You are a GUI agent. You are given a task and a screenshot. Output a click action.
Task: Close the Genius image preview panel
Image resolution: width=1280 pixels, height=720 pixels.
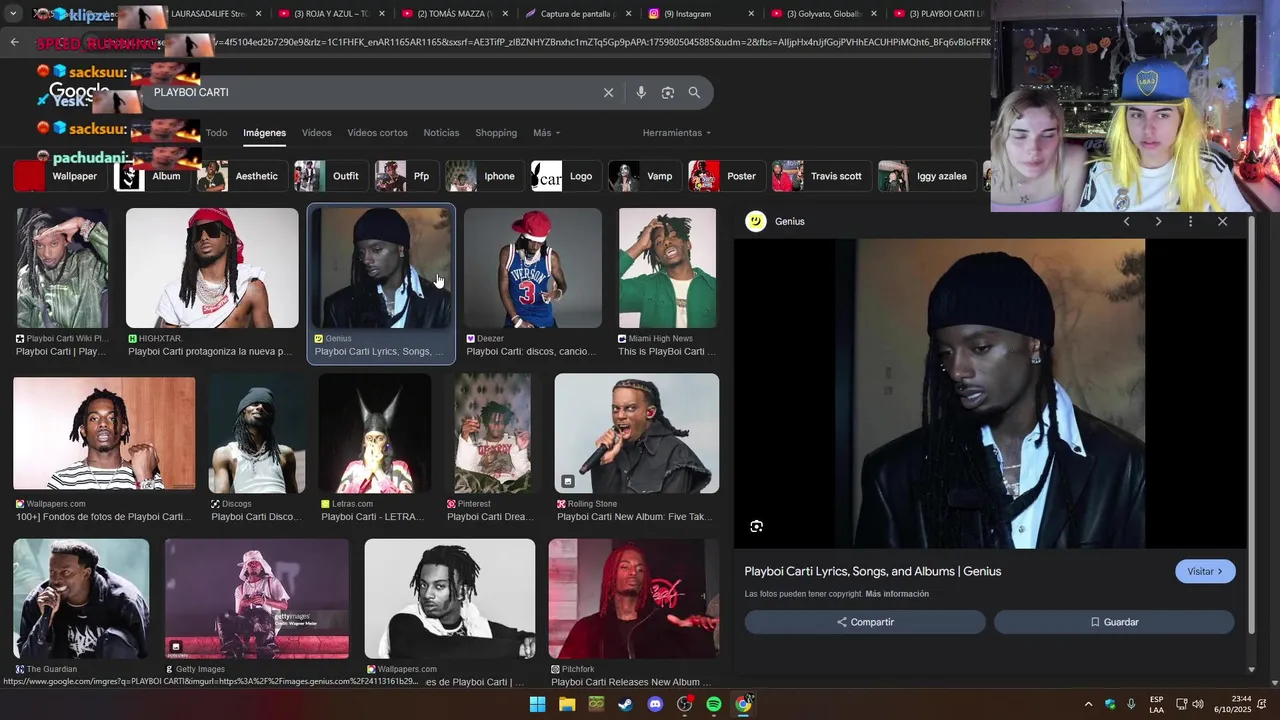tap(1222, 222)
